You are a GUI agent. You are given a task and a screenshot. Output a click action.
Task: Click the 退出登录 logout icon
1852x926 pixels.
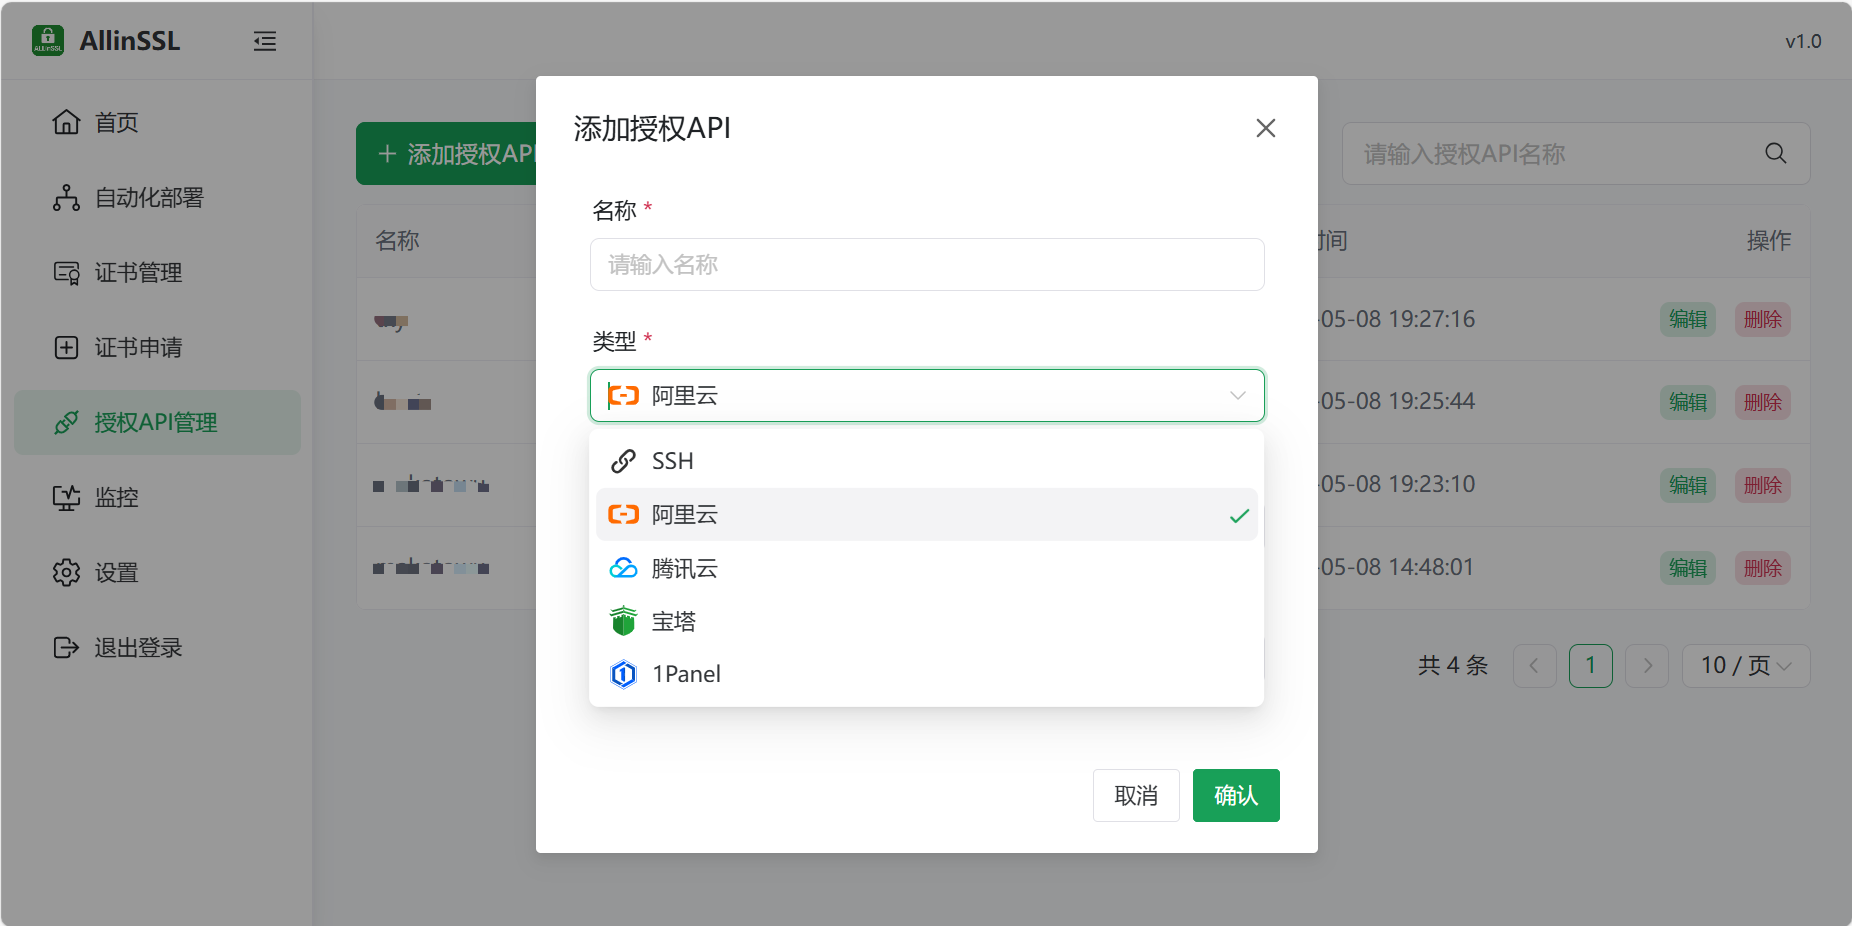coord(66,647)
